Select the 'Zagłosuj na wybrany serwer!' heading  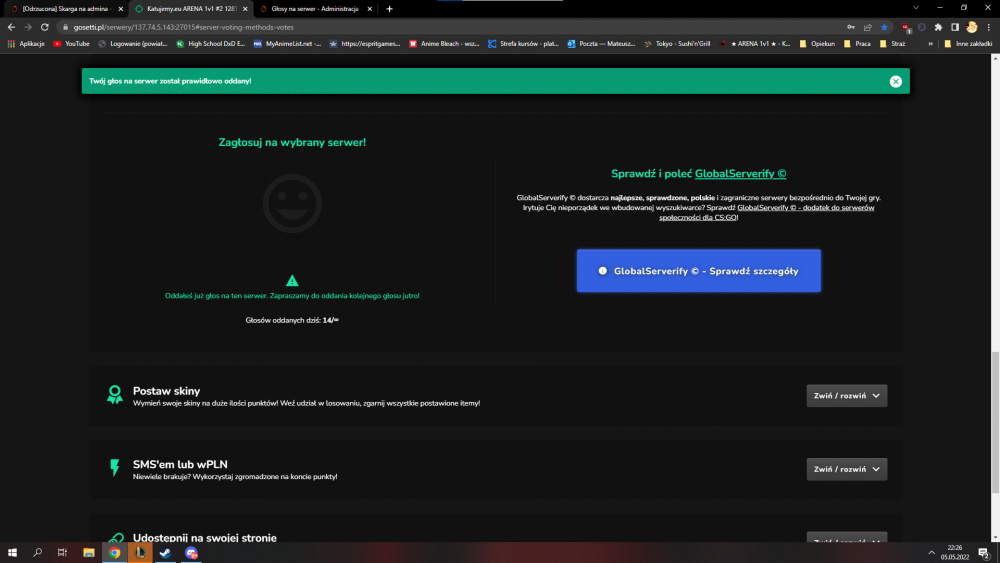click(x=292, y=142)
